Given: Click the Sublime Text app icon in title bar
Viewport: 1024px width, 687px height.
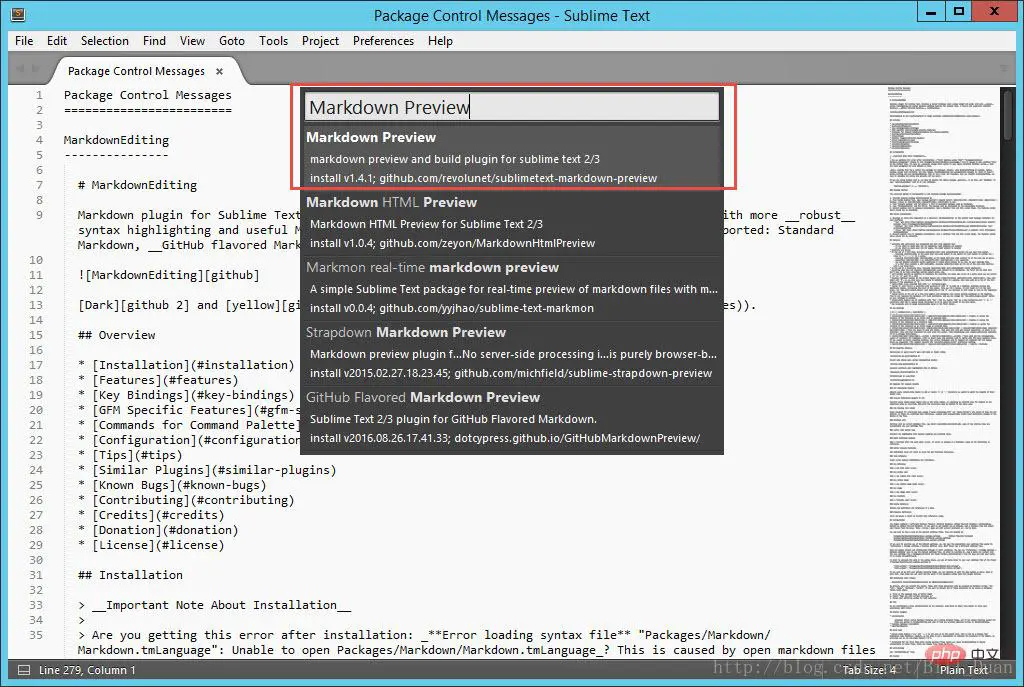Looking at the screenshot, I should pos(18,14).
